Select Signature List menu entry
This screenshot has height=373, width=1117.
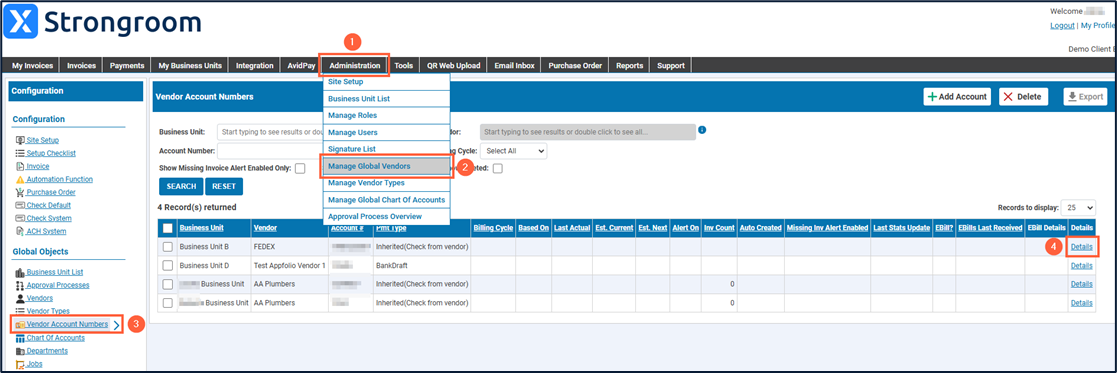[x=387, y=149]
